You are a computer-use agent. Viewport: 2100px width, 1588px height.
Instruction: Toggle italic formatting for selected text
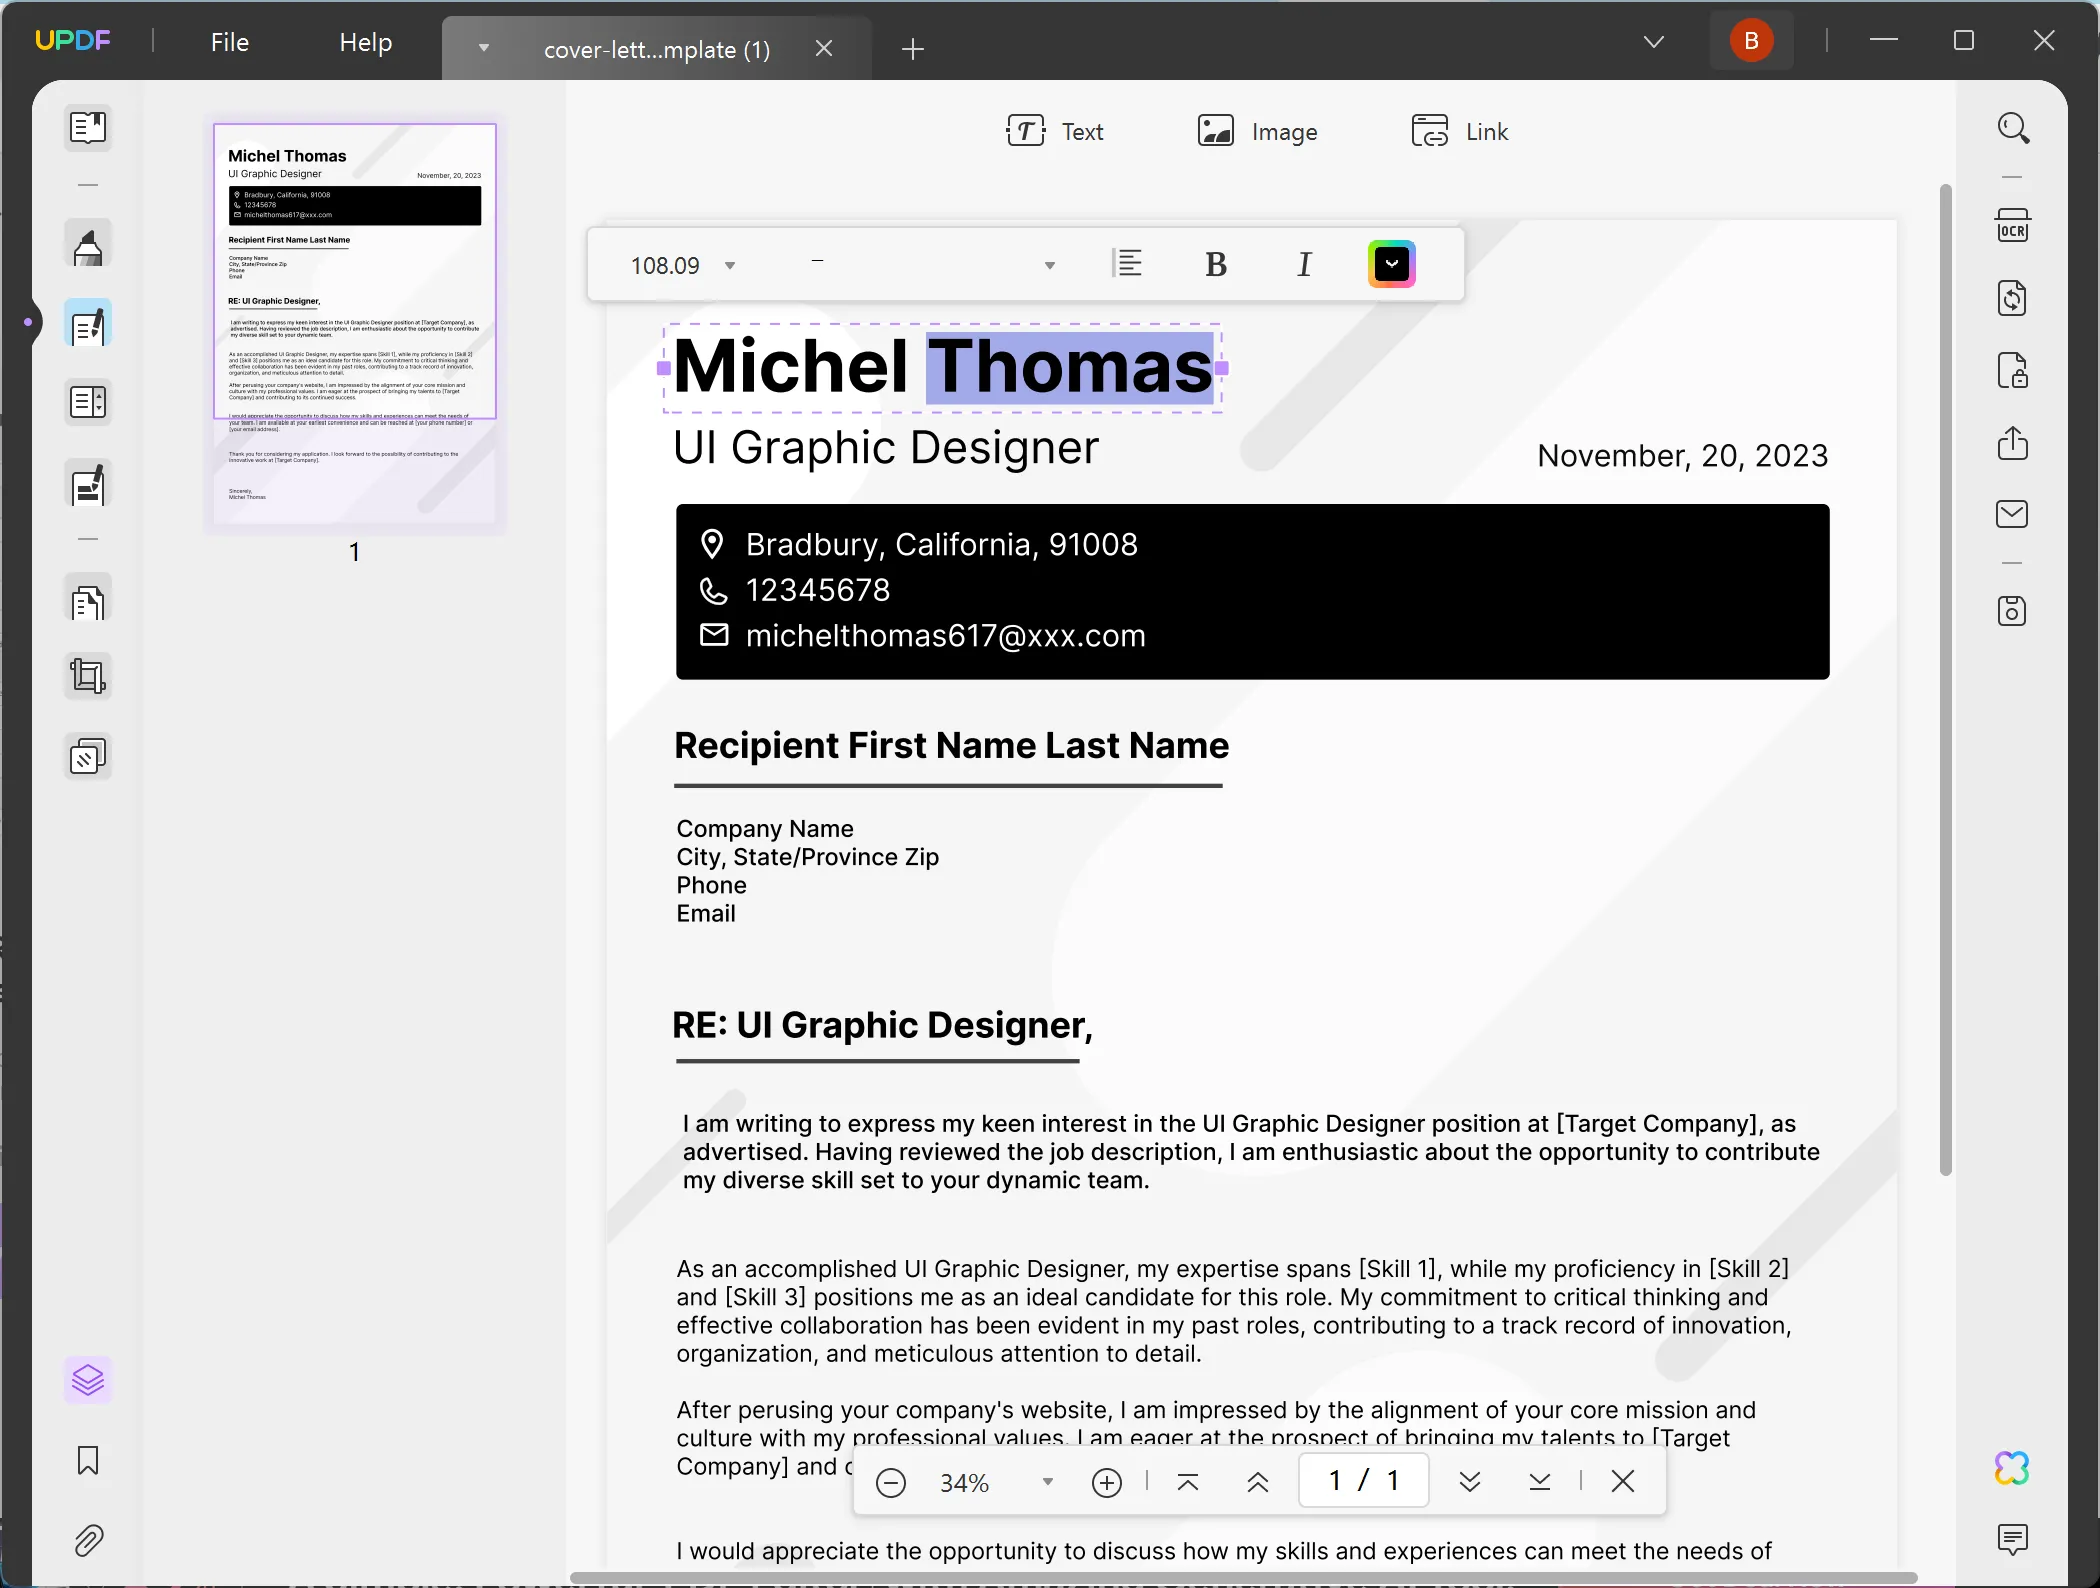[x=1304, y=265]
